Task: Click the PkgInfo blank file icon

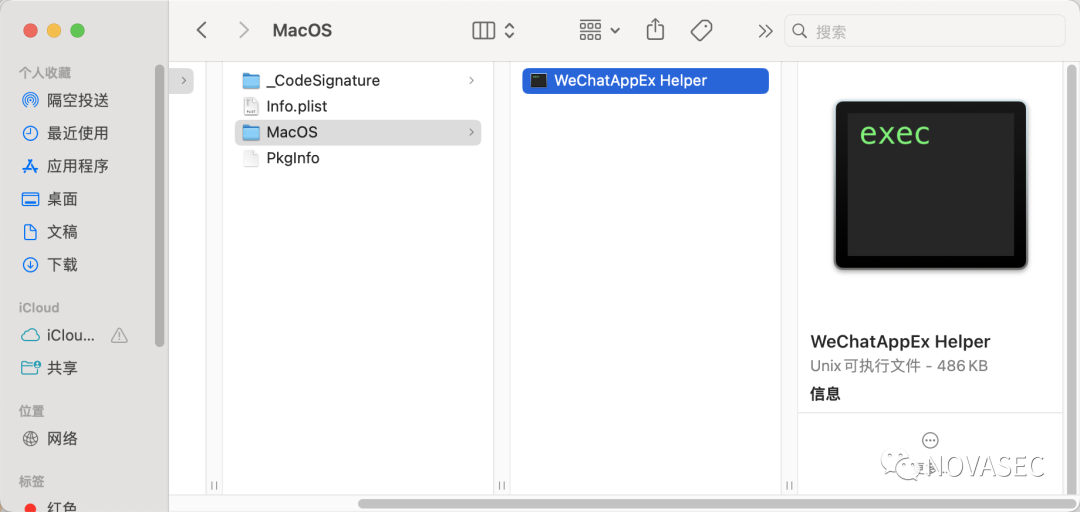Action: 251,158
